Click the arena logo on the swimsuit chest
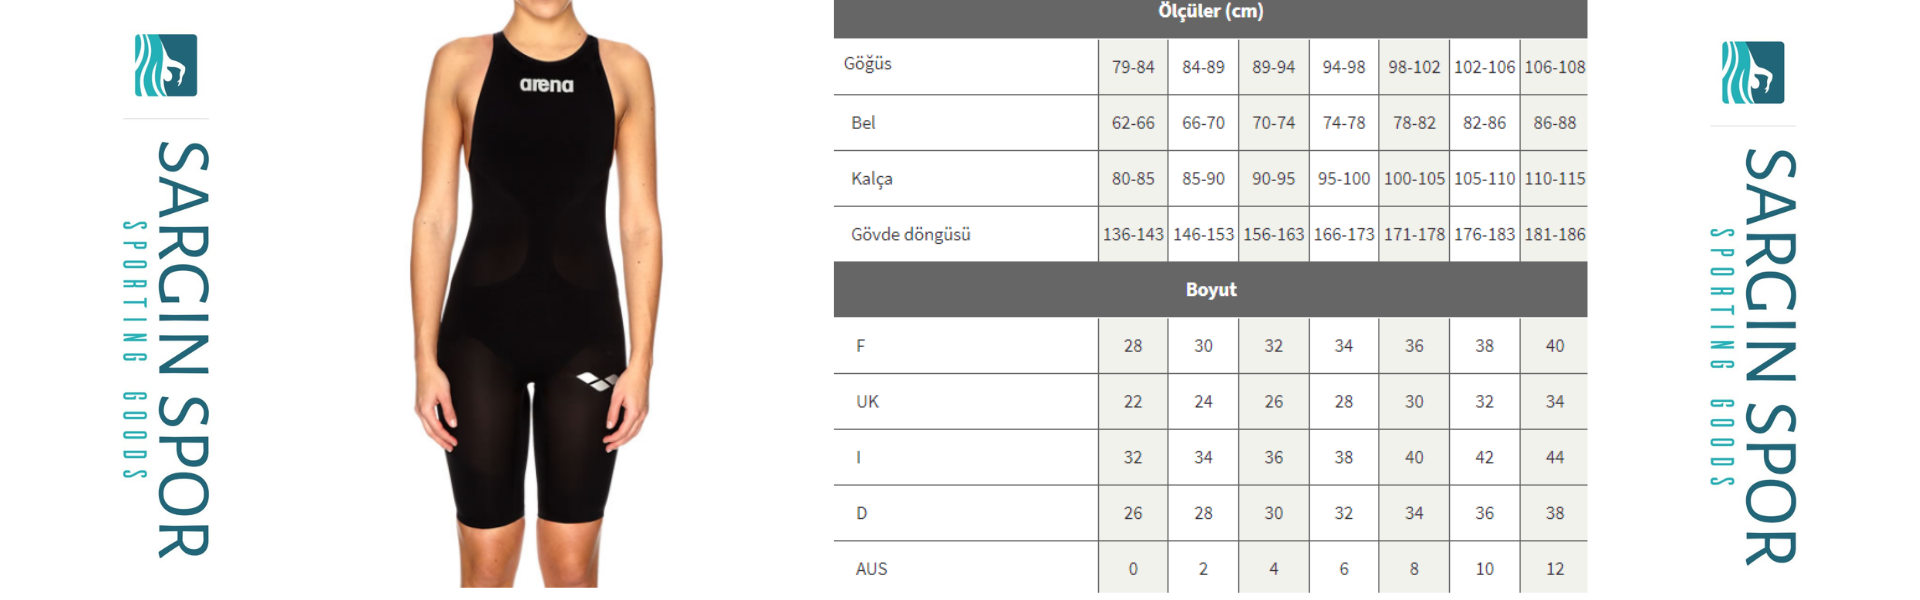This screenshot has width=1920, height=600. pos(547,85)
